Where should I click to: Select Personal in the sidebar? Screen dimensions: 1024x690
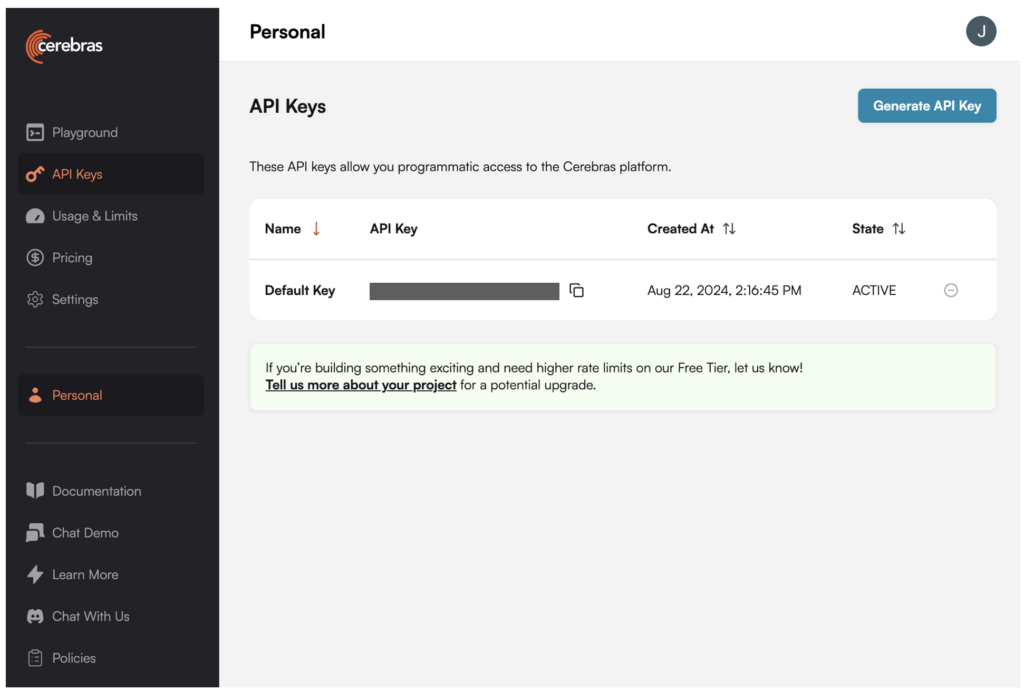77,396
